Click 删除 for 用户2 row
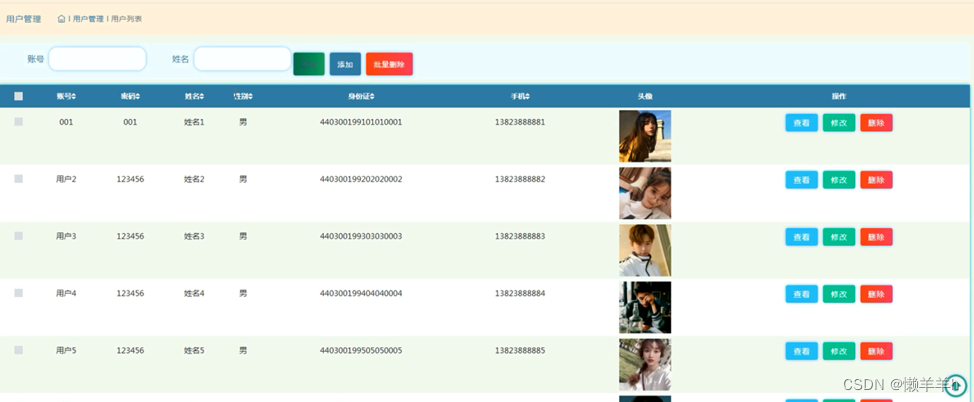Image resolution: width=974 pixels, height=402 pixels. pos(876,180)
